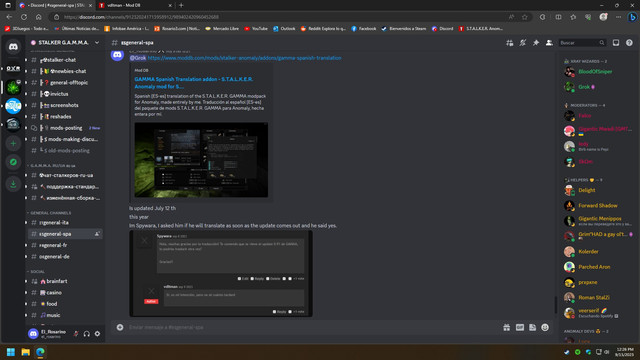Open the STALKER G.A.M.M.A. green server icon
Image resolution: width=640 pixels, height=360 pixels.
(x=13, y=87)
